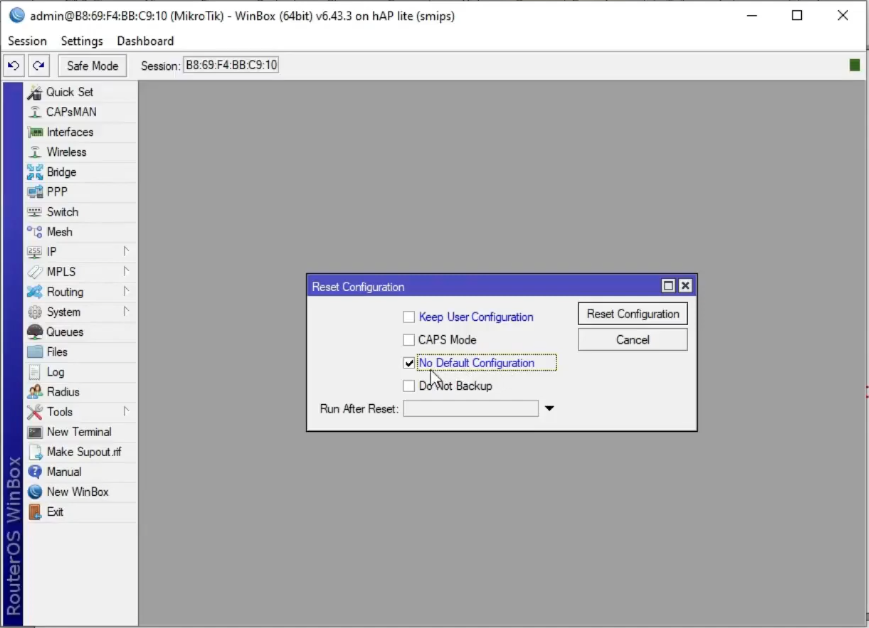The width and height of the screenshot is (869, 628).
Task: Open the Log icon
Action: tap(35, 372)
